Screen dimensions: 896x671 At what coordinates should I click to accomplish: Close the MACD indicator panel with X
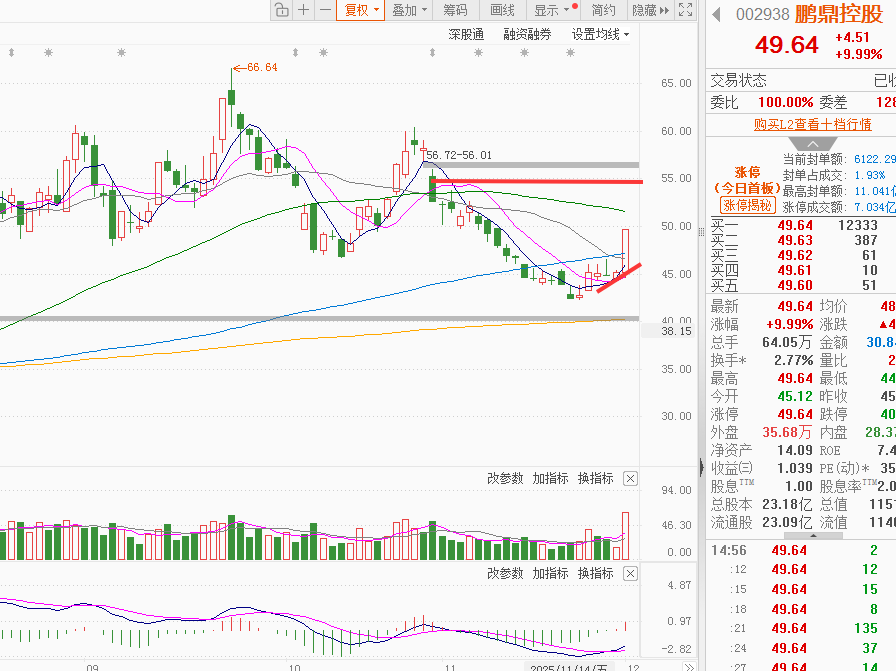pos(630,573)
